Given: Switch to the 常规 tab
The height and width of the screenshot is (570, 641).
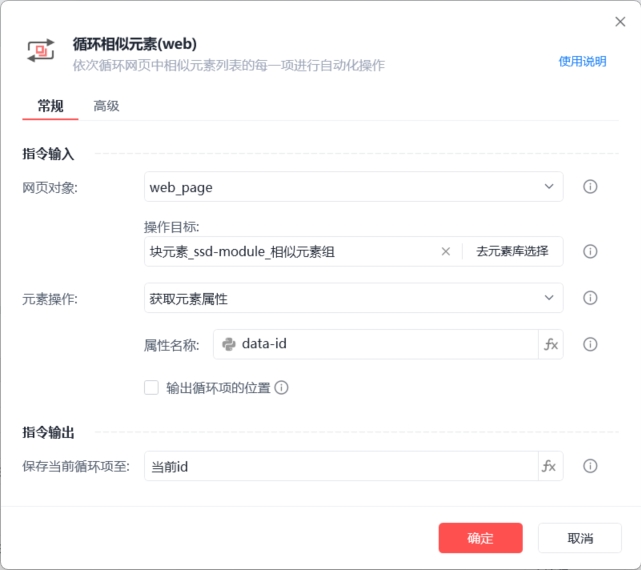Looking at the screenshot, I should tap(50, 106).
